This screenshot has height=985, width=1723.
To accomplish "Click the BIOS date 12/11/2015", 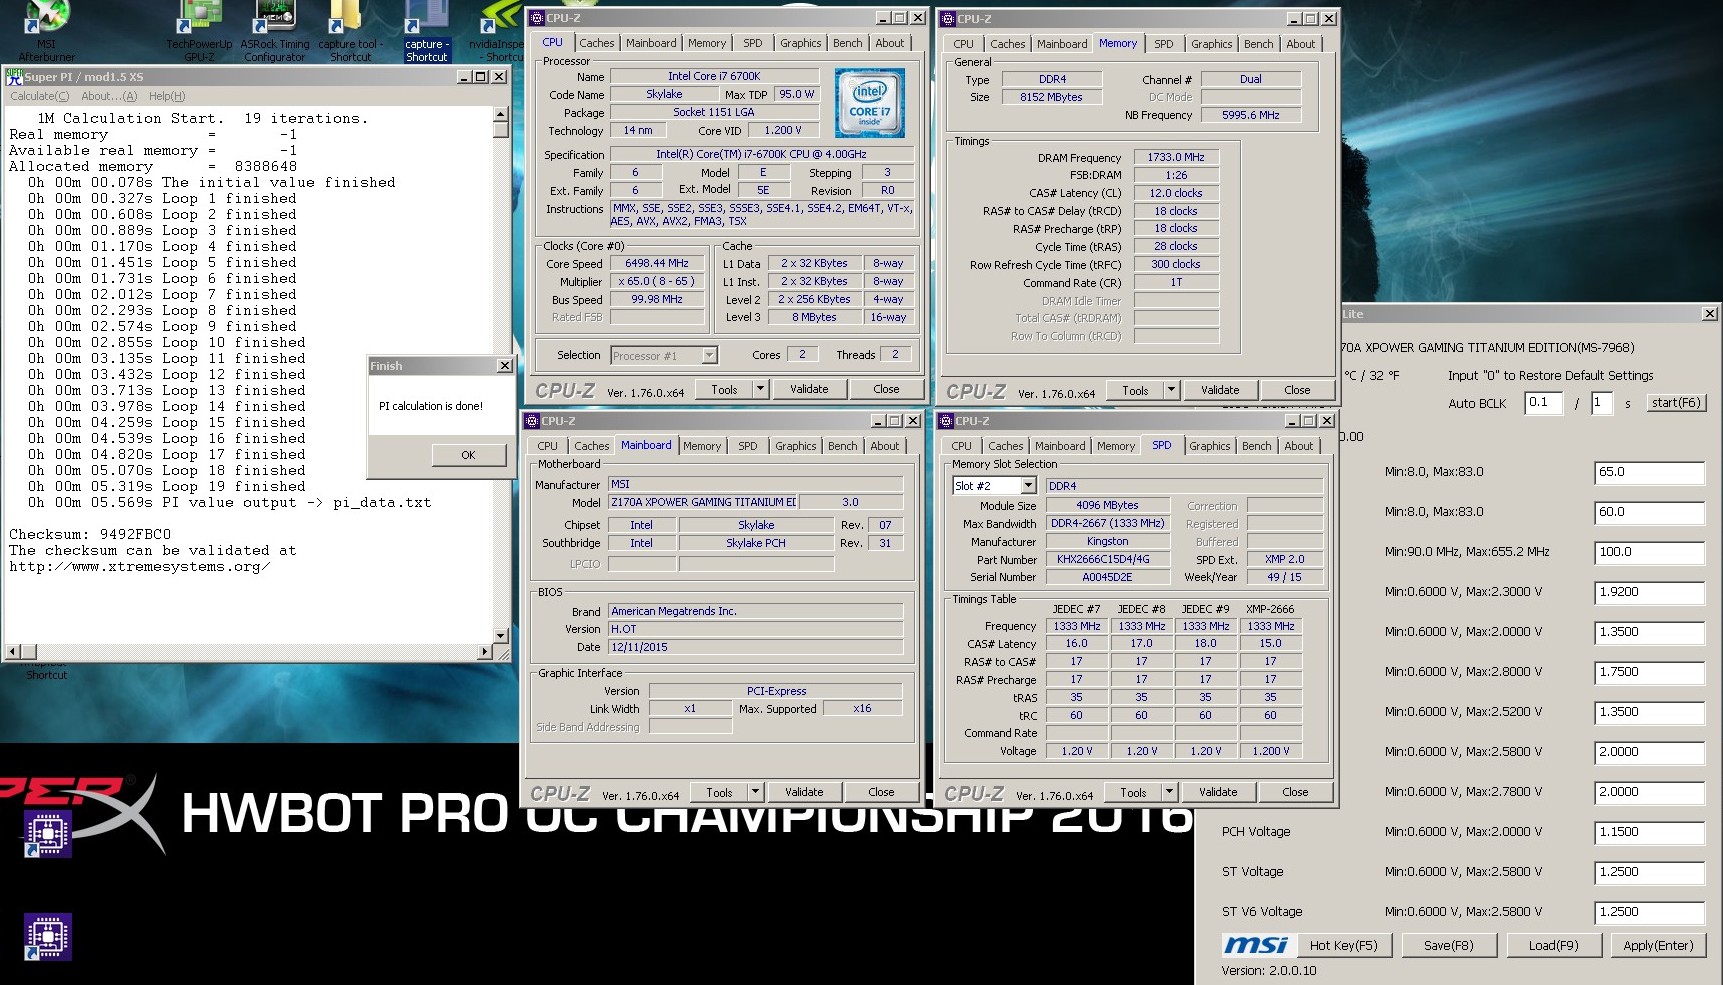I will [755, 647].
